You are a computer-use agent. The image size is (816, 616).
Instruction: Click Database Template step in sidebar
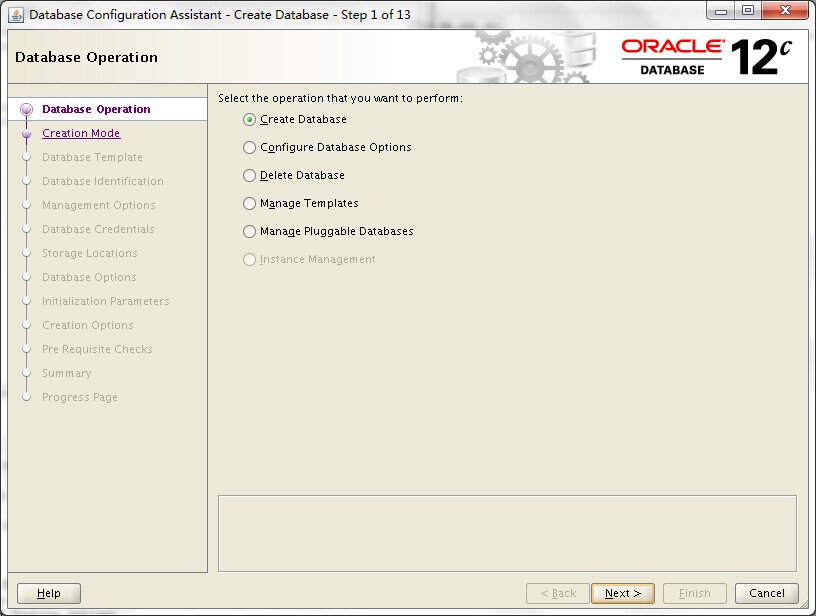coord(92,157)
